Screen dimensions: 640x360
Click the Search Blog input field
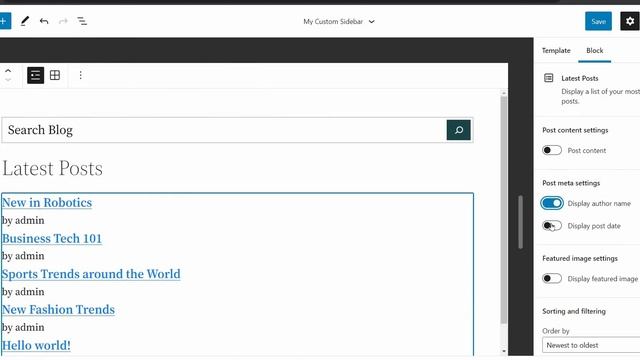[224, 130]
